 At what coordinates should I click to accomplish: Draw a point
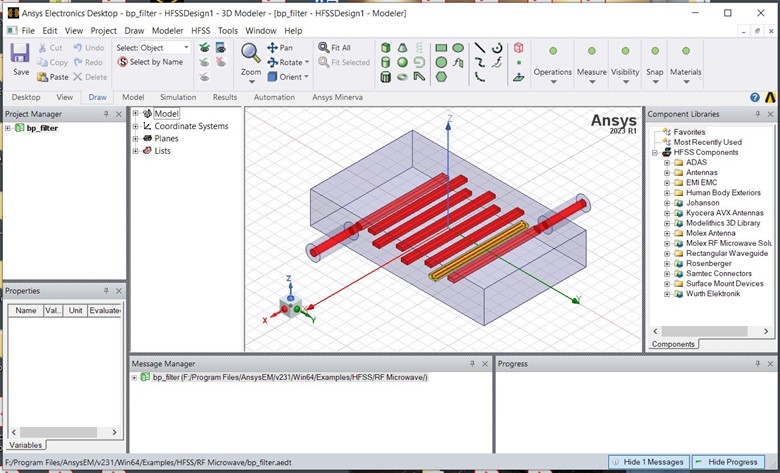click(x=519, y=63)
